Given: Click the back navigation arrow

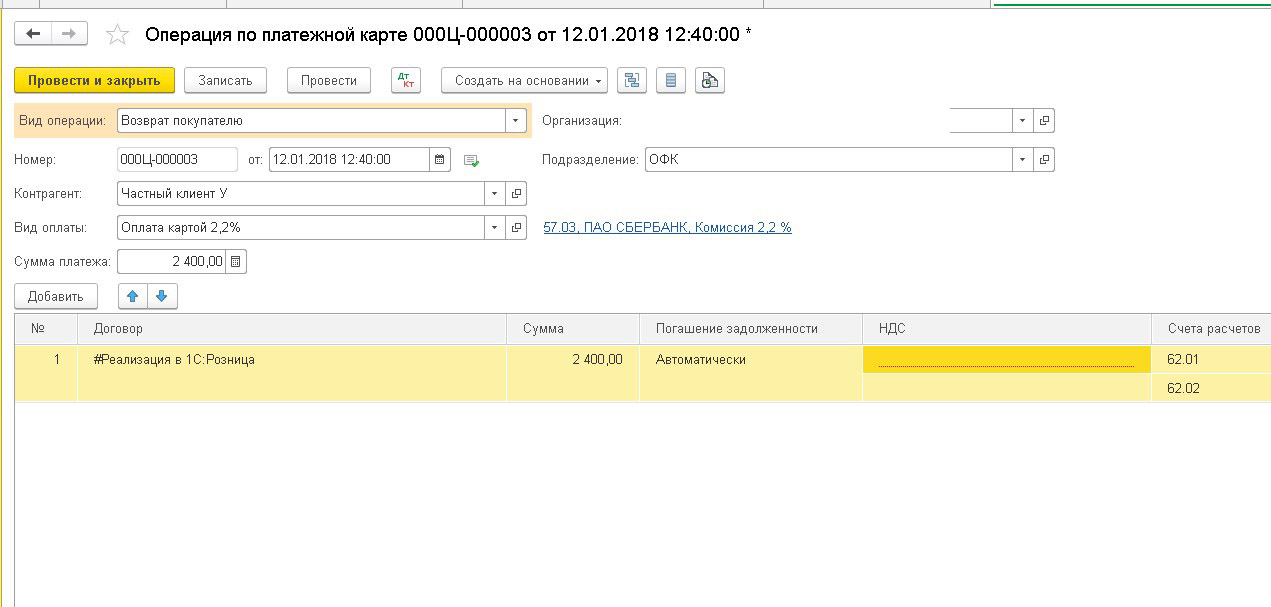Looking at the screenshot, I should [x=34, y=34].
